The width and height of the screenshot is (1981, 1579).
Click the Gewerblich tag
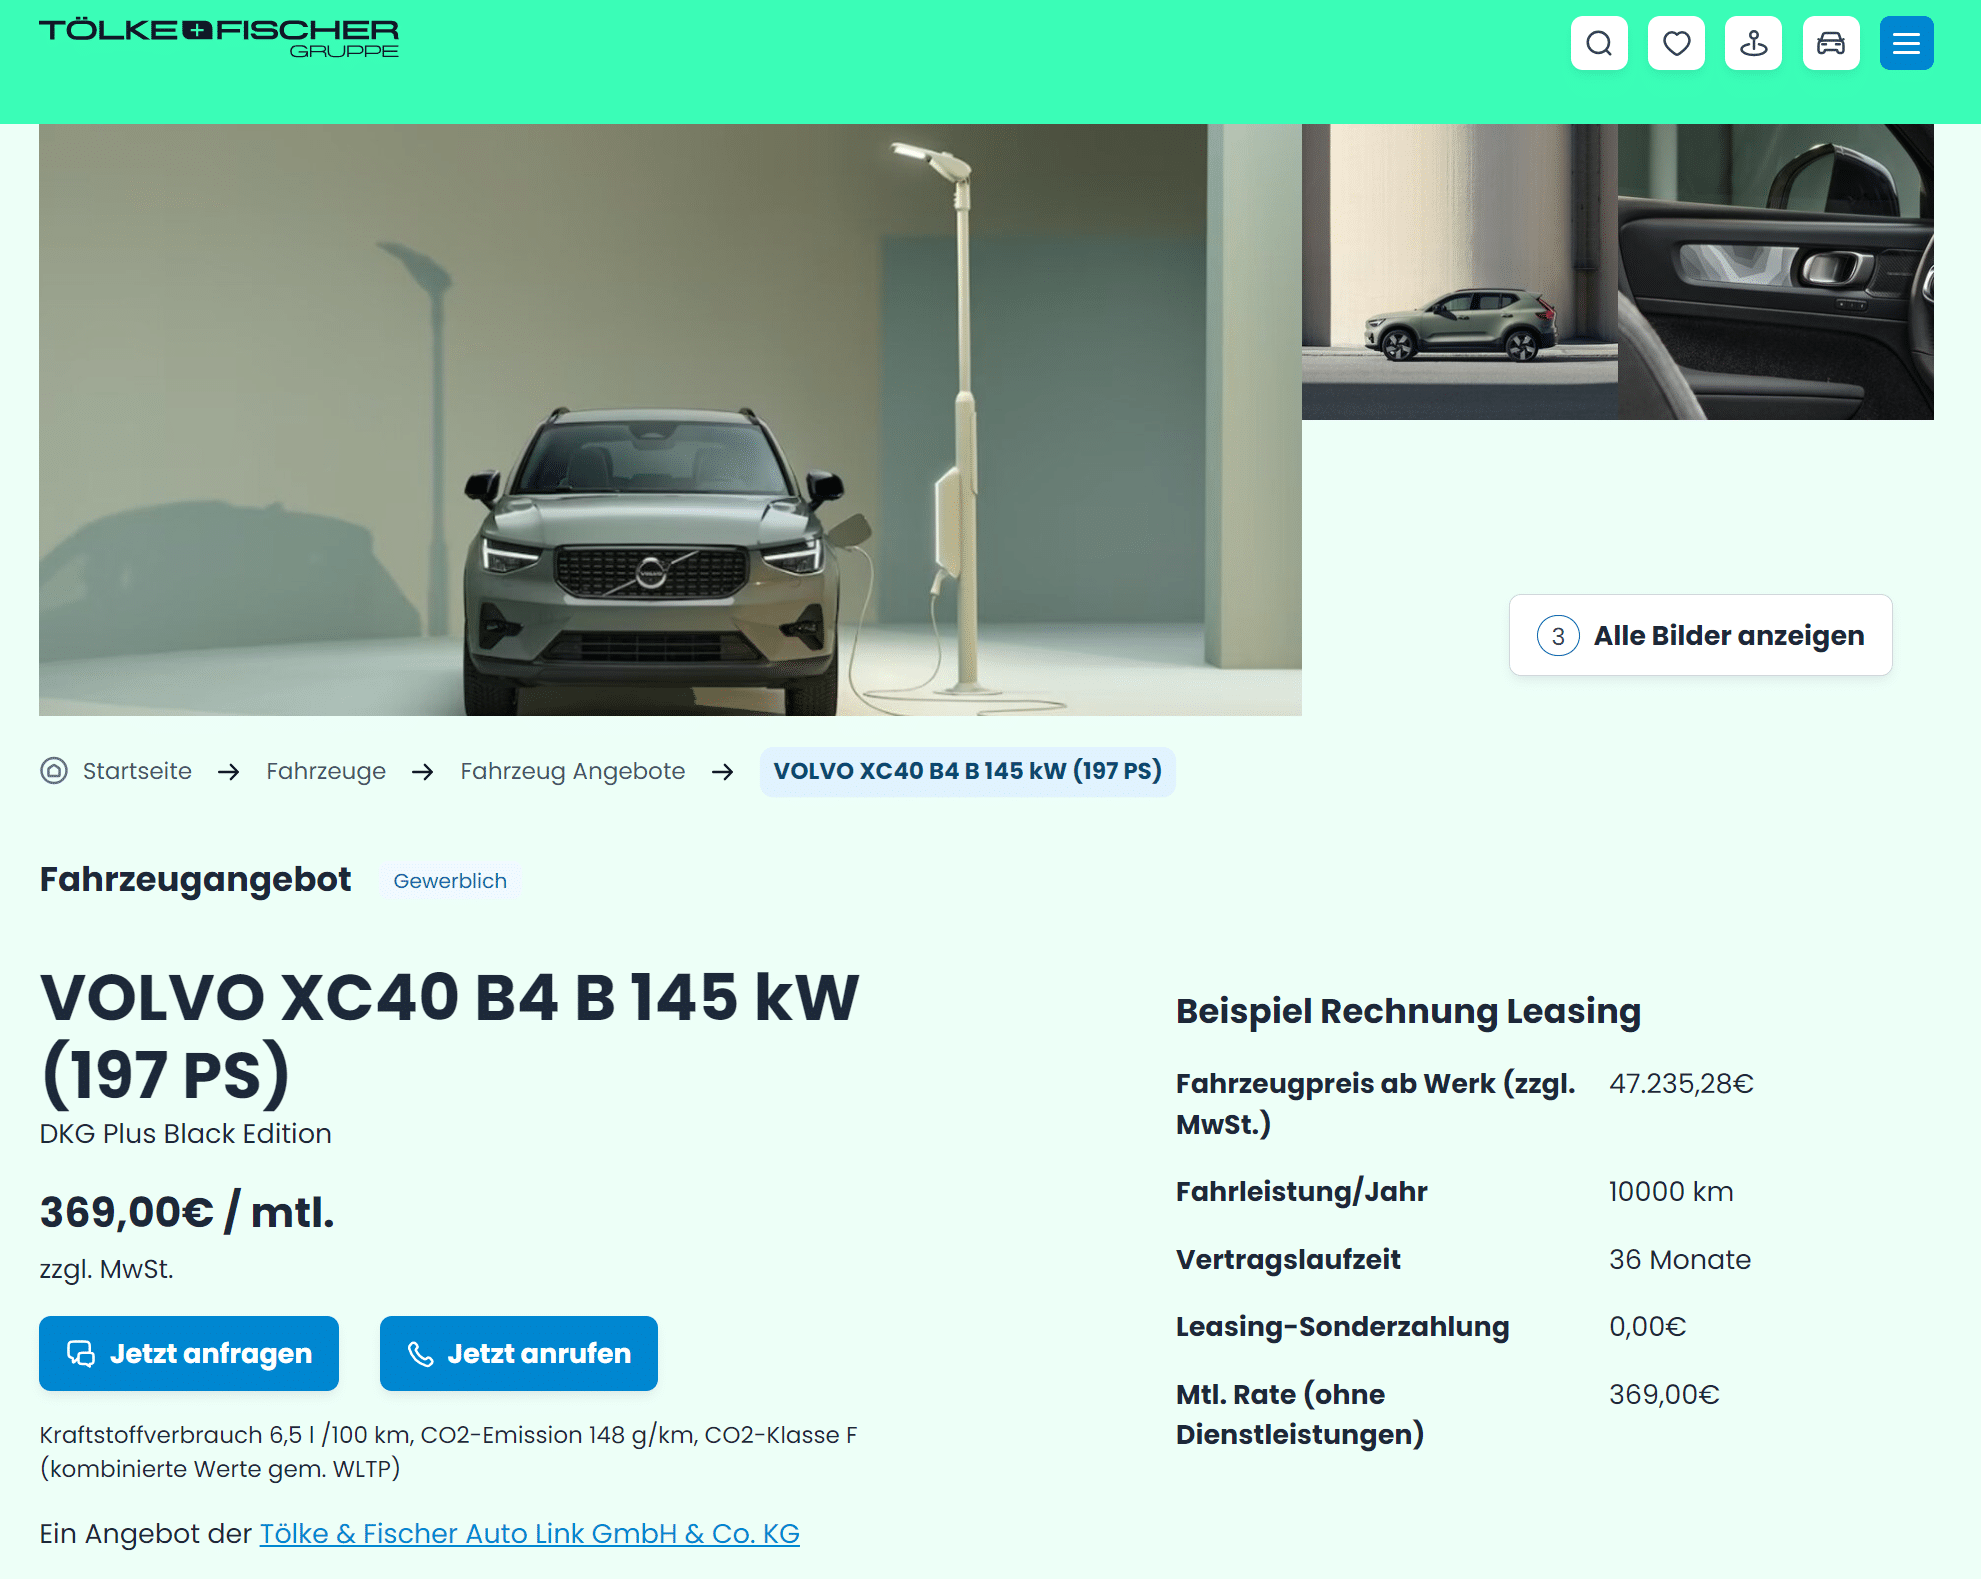[x=450, y=881]
